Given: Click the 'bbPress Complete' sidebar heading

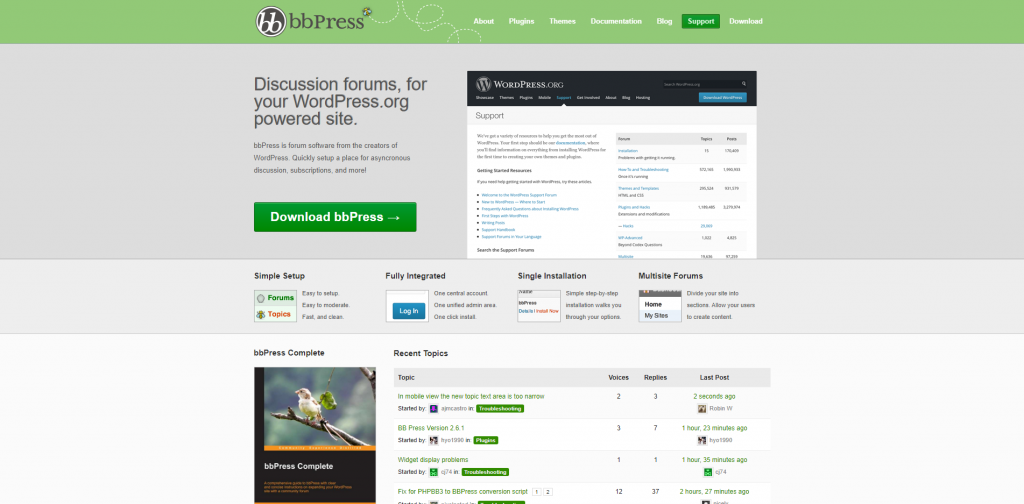Looking at the screenshot, I should click(x=289, y=353).
